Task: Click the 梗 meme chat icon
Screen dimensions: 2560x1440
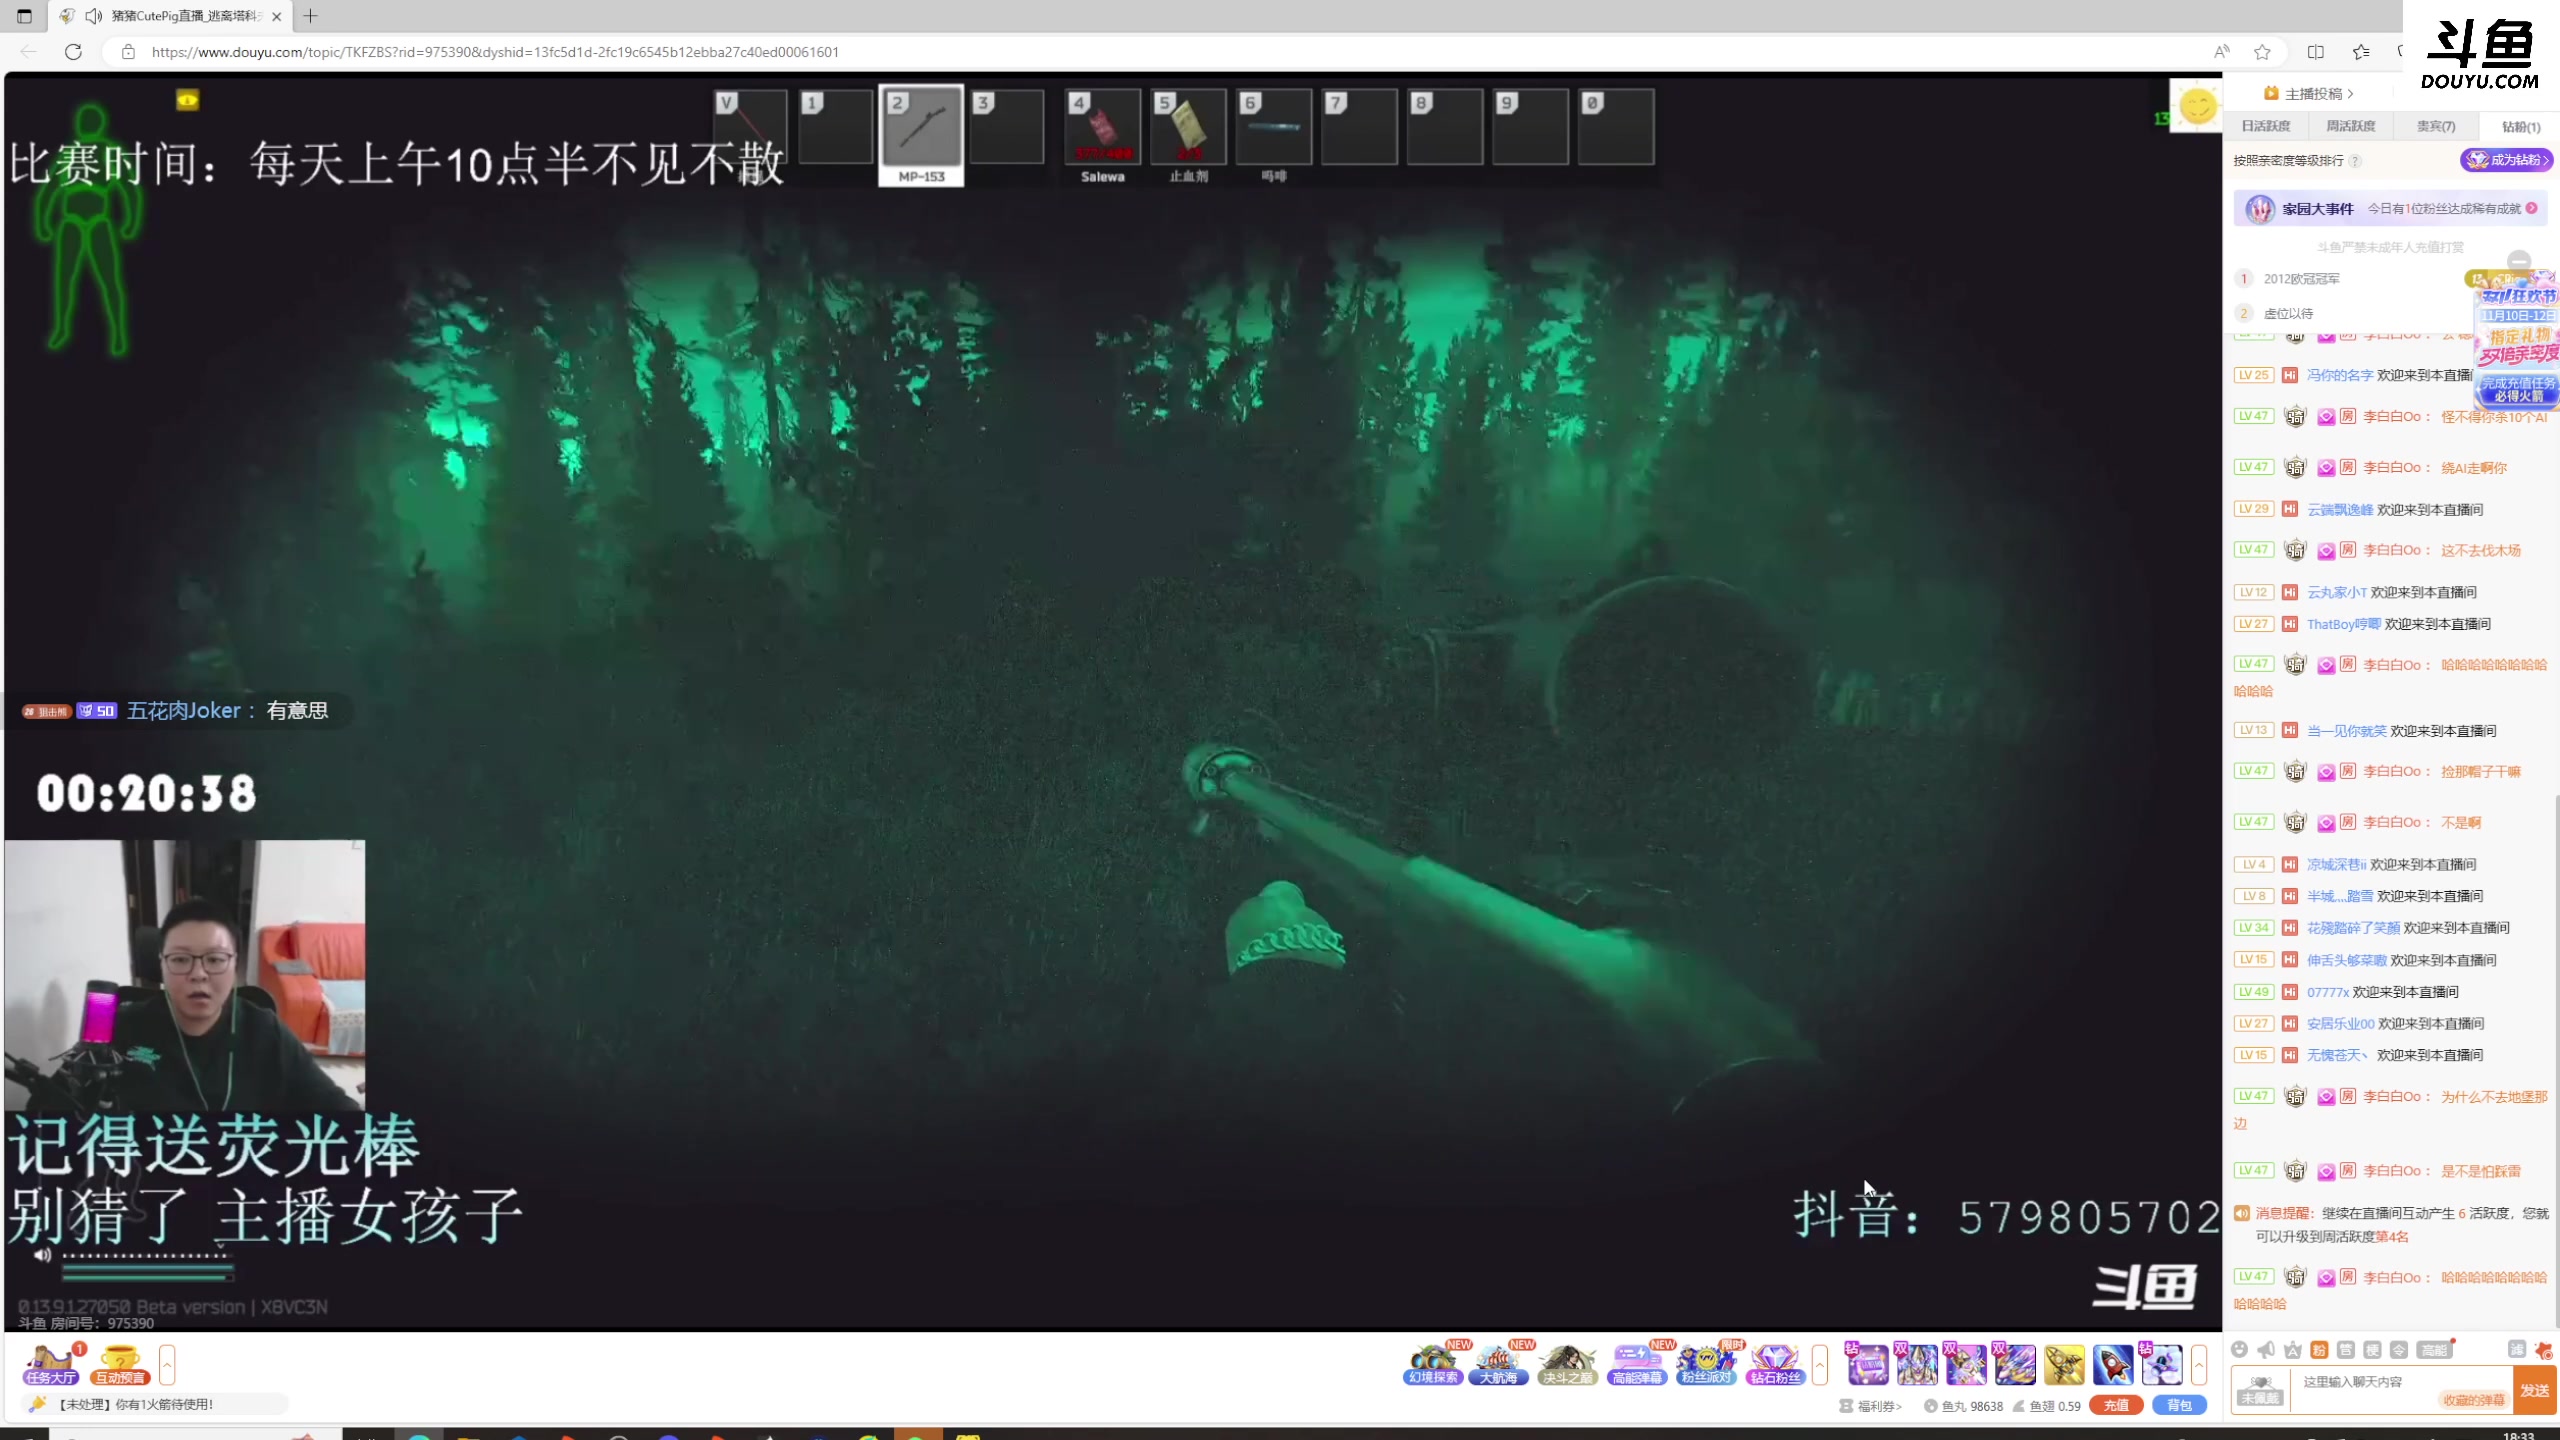Action: coord(2372,1349)
